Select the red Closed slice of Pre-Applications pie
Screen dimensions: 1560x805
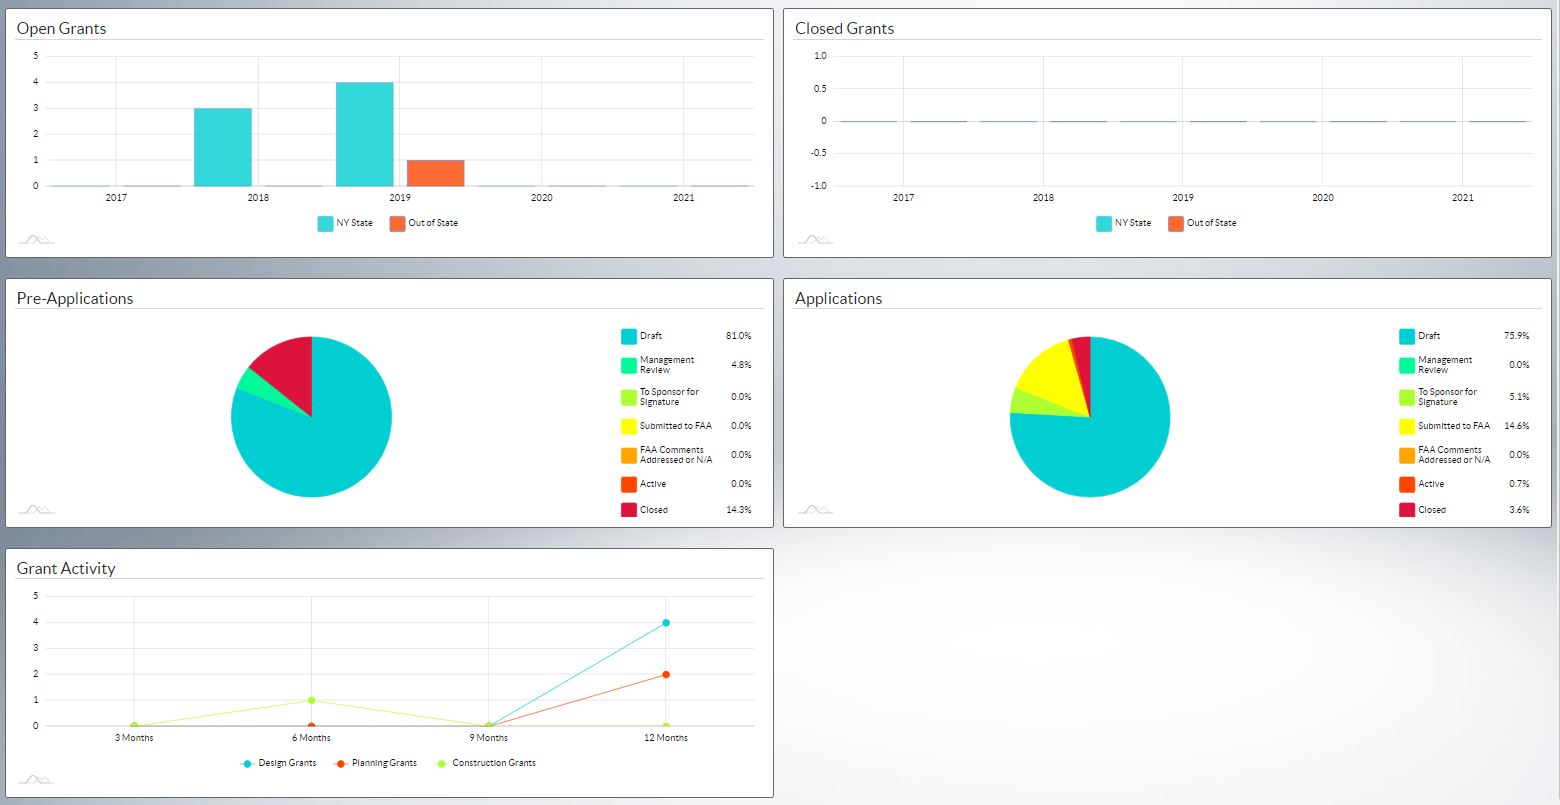tap(290, 370)
